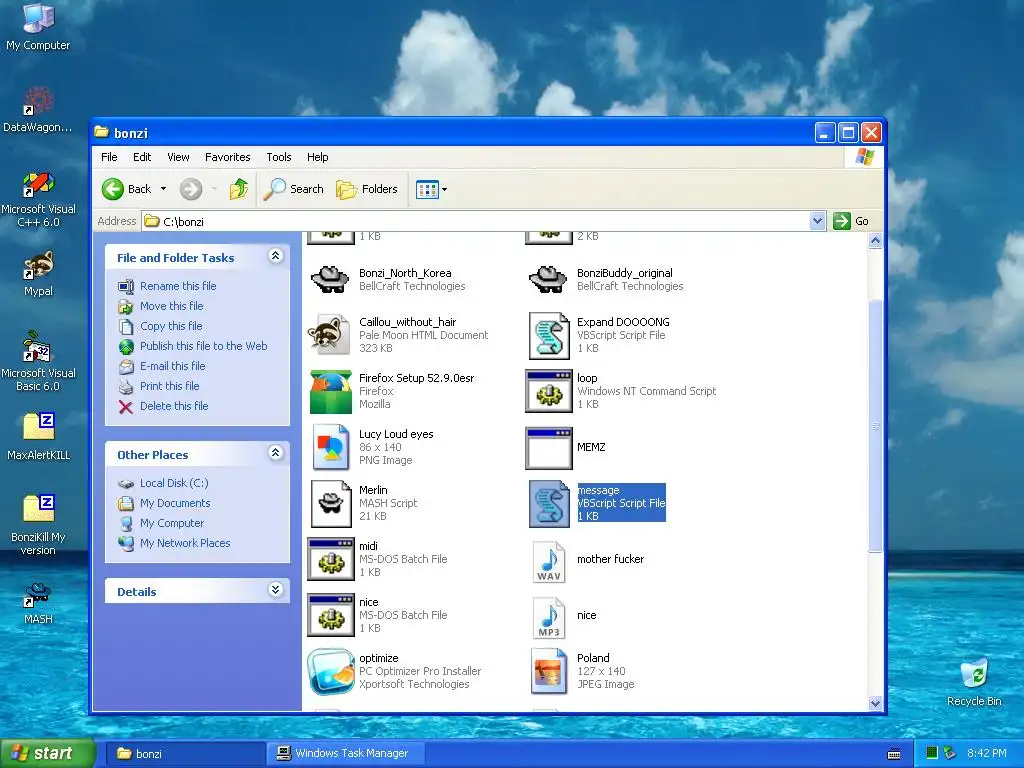The height and width of the screenshot is (768, 1024).
Task: Switch to Windows Task Manager taskbar button
Action: (x=345, y=754)
